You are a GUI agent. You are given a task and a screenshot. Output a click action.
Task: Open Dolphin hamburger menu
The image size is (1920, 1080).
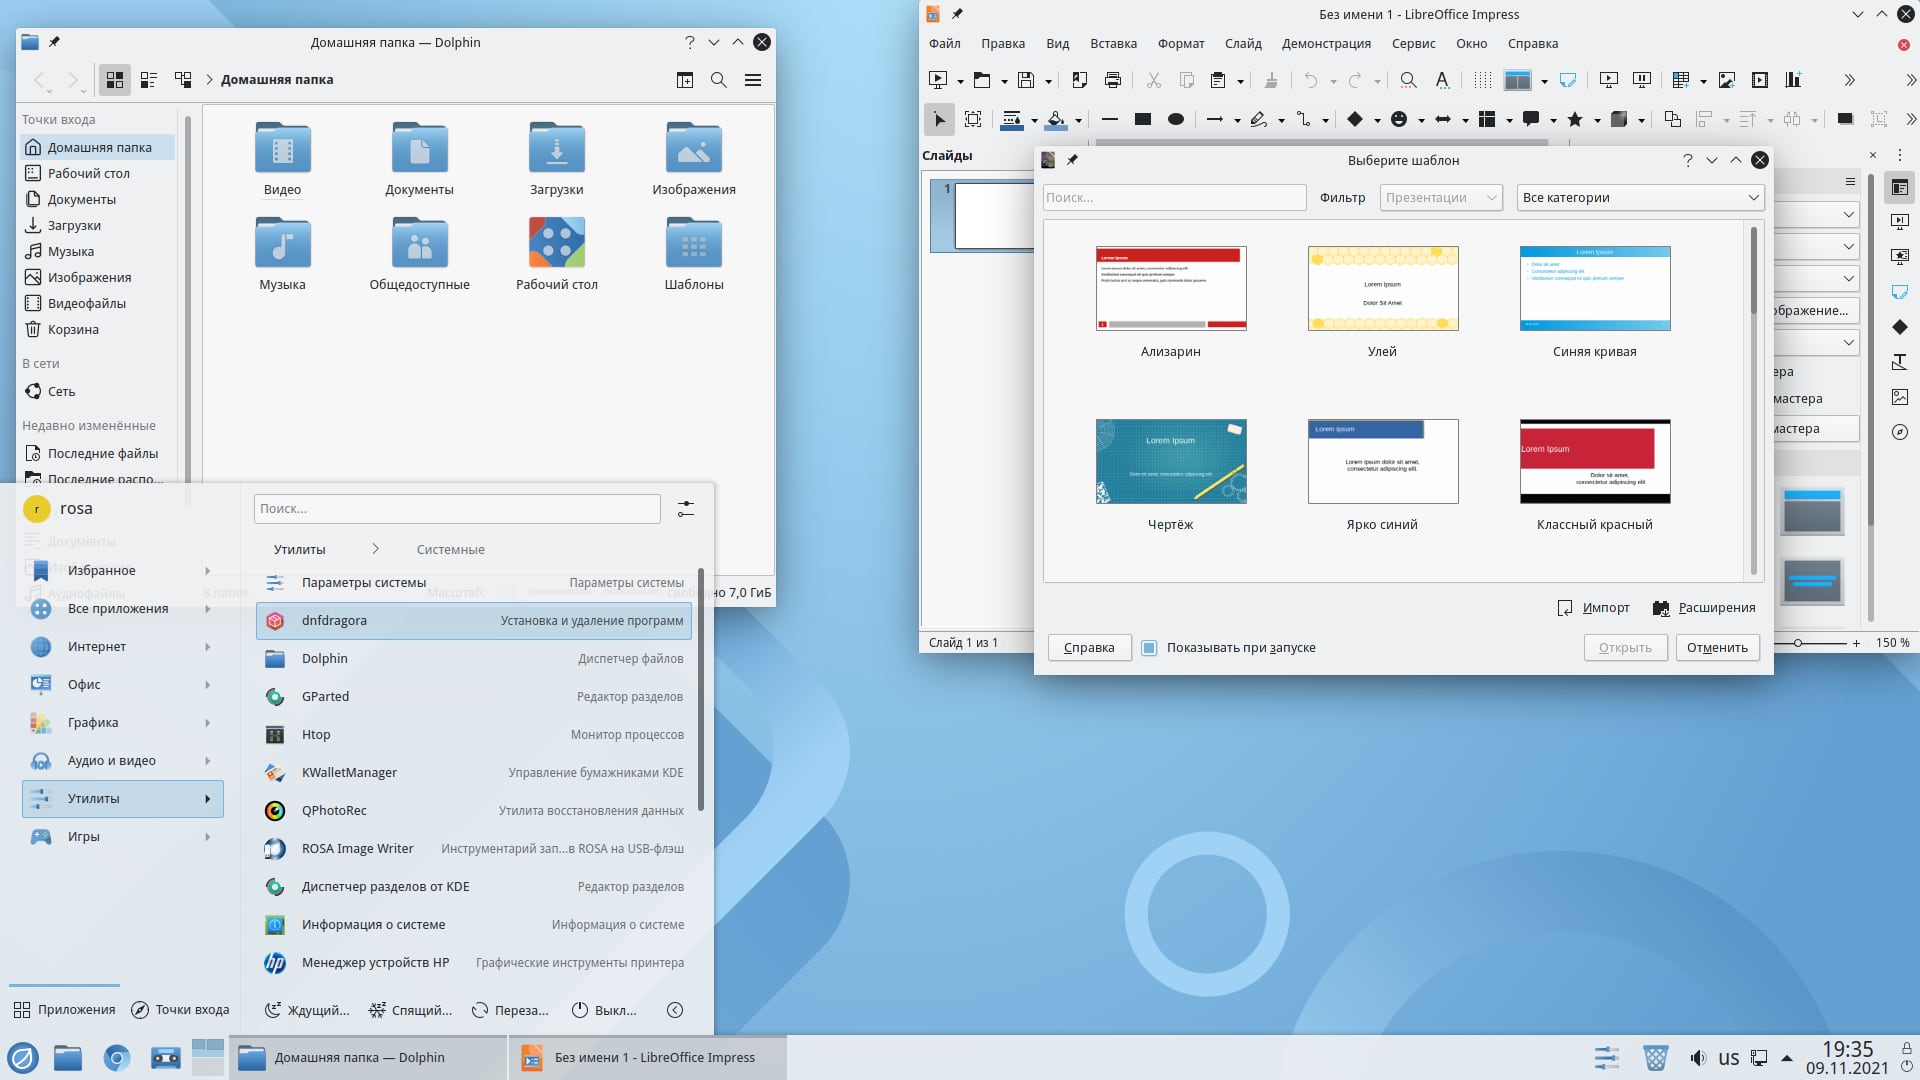point(753,80)
